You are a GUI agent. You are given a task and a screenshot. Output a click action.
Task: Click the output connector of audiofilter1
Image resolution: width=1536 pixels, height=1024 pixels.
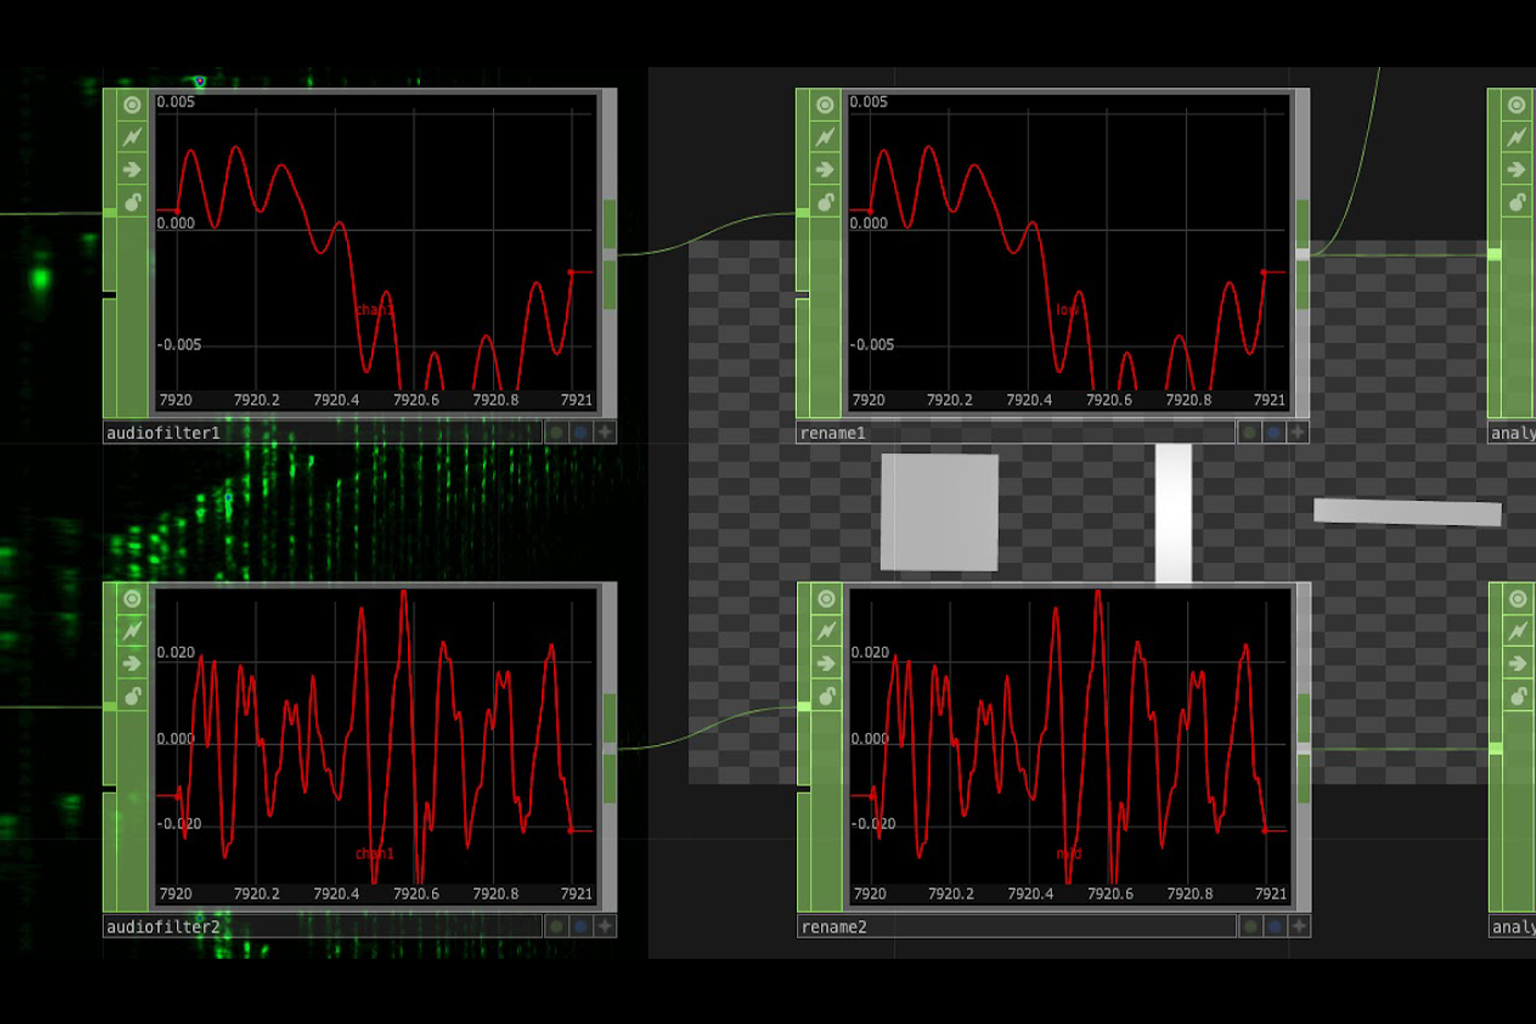(x=609, y=254)
